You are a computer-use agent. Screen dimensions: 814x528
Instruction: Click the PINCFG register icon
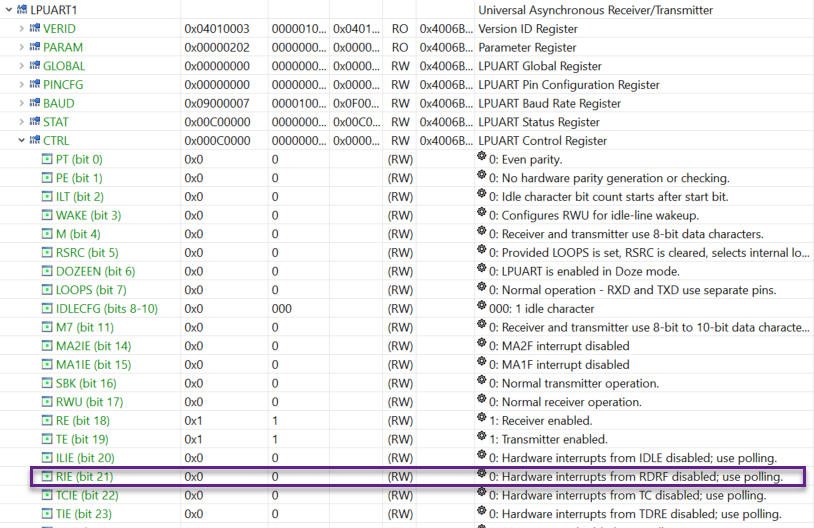[35, 84]
